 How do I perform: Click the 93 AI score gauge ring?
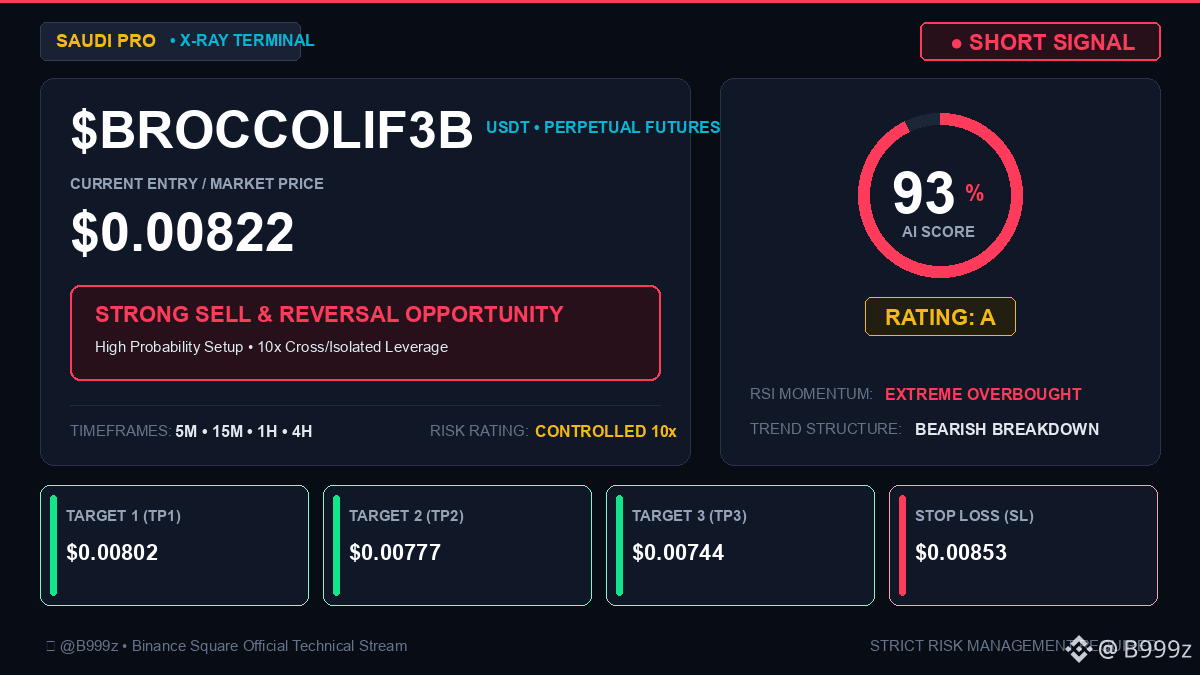pos(940,195)
